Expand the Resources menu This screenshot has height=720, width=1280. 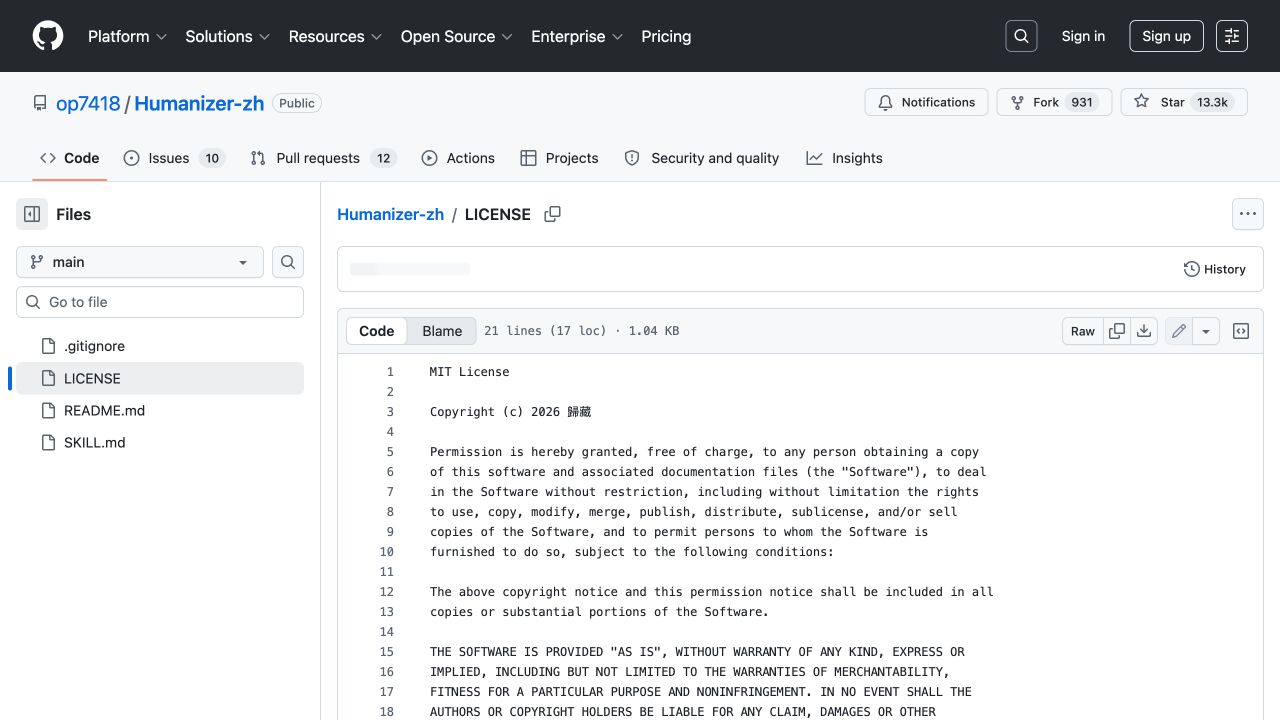pyautogui.click(x=335, y=36)
